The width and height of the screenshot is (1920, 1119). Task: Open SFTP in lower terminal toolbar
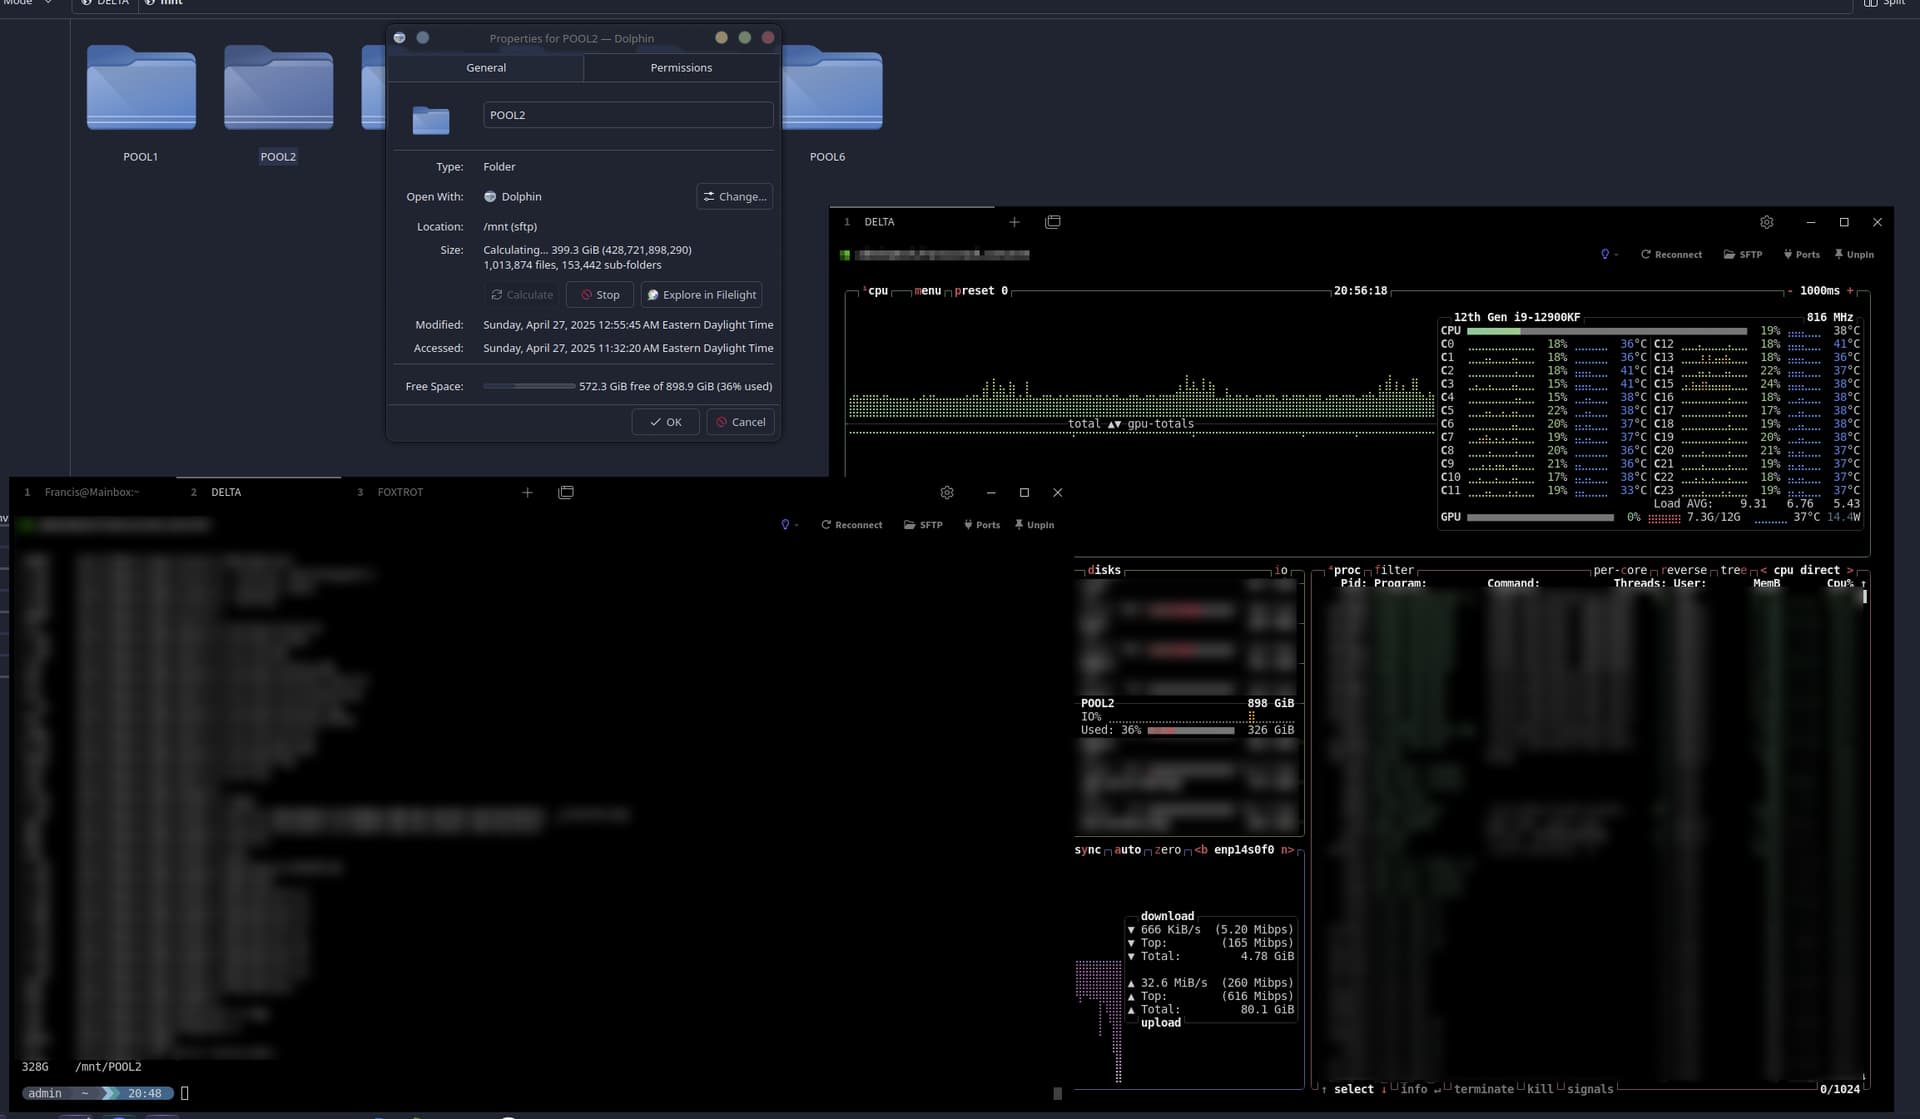[x=923, y=525]
